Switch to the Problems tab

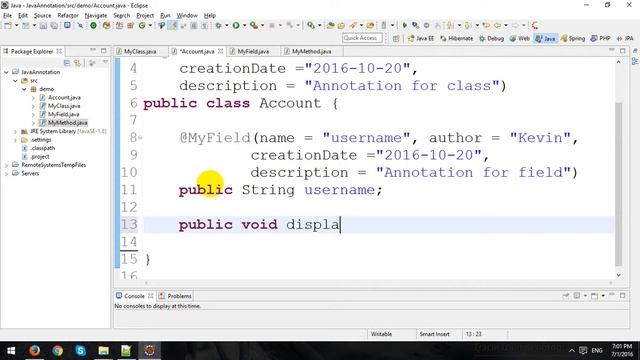point(175,296)
